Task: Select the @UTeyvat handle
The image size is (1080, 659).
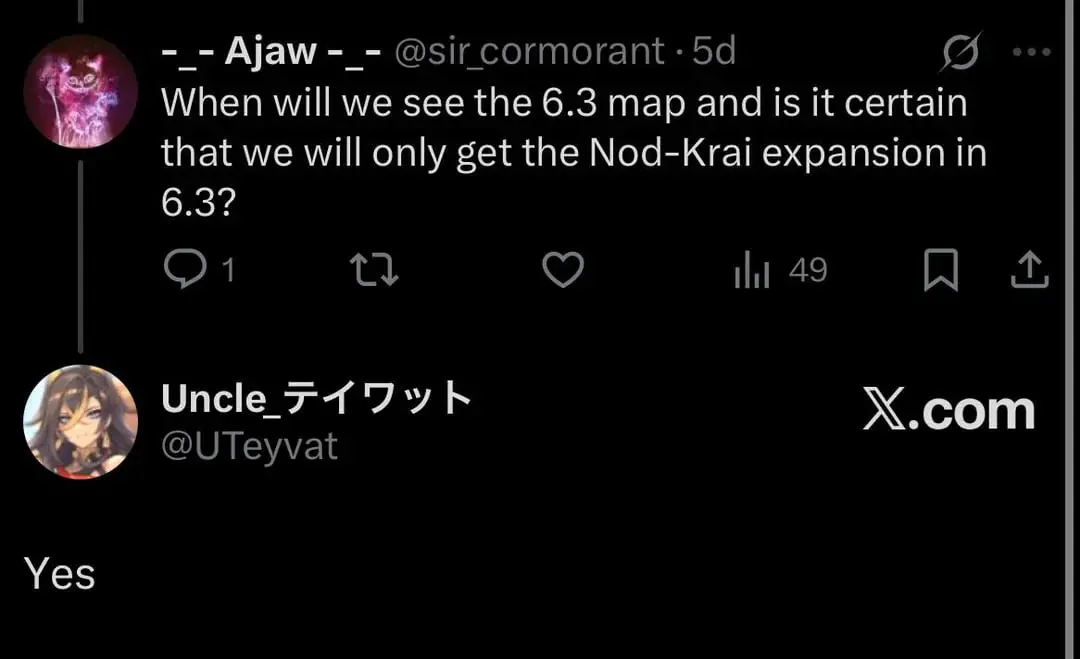Action: click(x=250, y=446)
